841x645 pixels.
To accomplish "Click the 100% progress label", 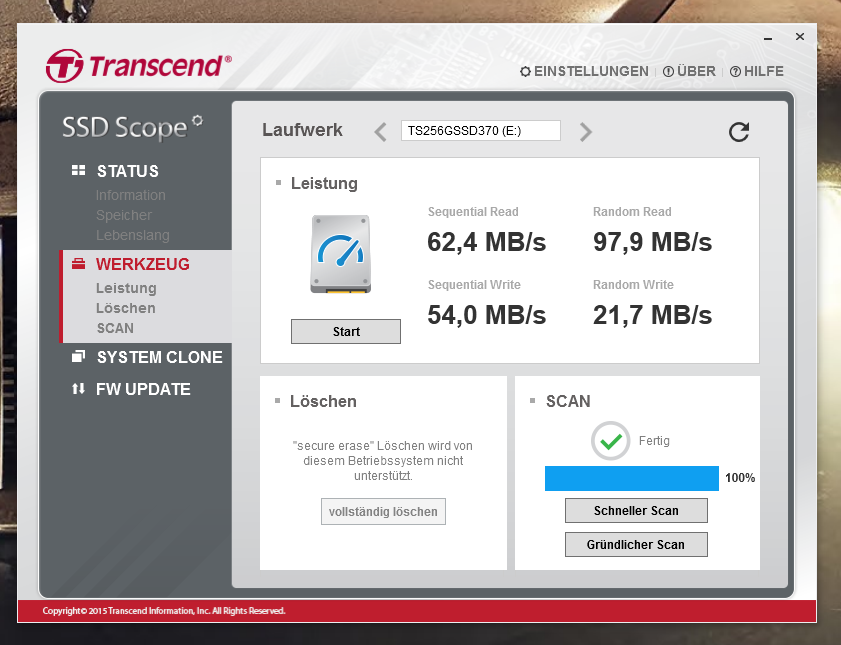I will click(740, 478).
